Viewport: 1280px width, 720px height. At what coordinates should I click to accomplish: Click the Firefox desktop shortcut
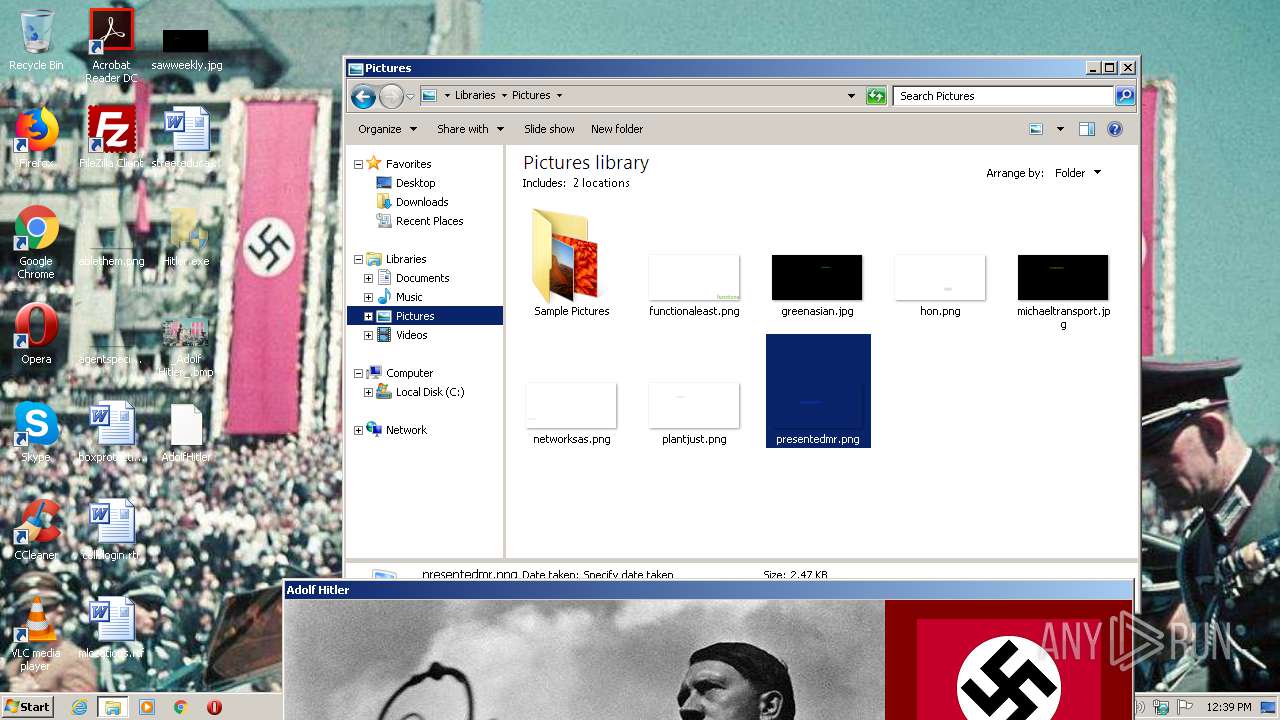pyautogui.click(x=36, y=138)
